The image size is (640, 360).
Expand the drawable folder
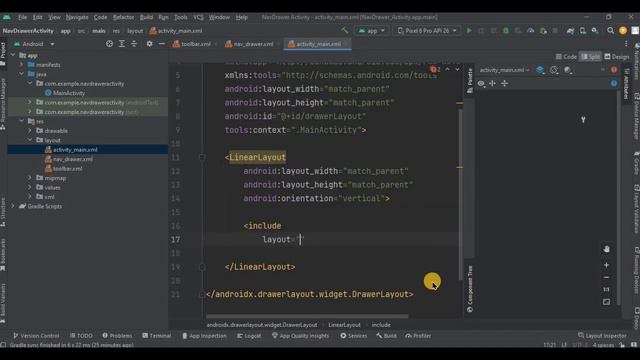click(30, 131)
